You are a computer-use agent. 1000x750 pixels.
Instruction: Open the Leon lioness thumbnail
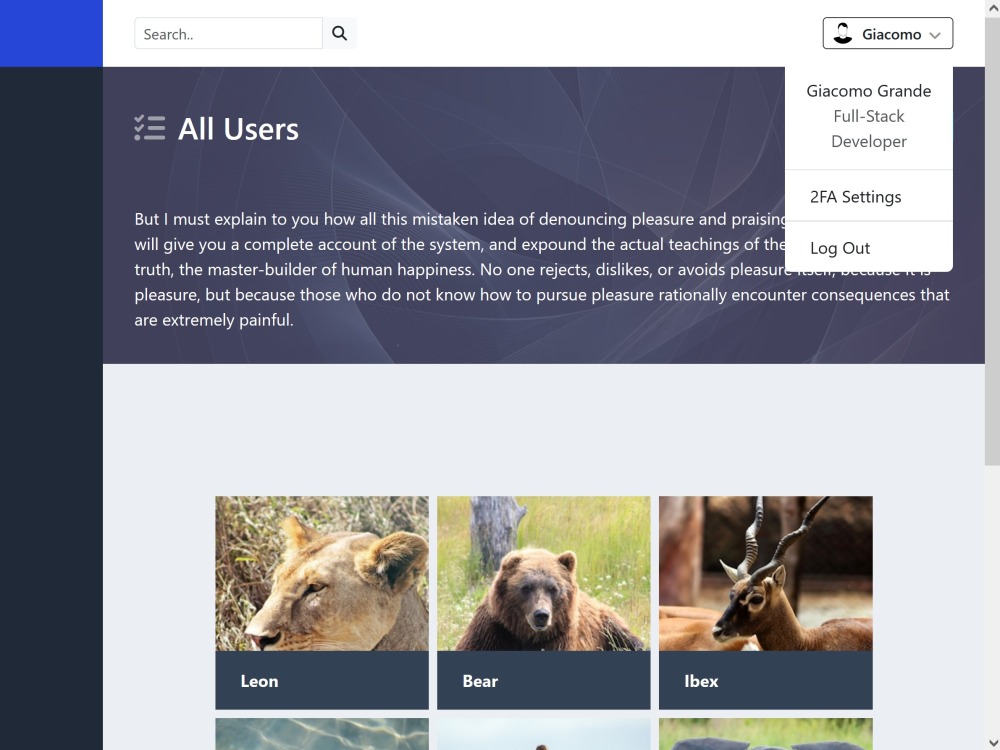click(322, 573)
